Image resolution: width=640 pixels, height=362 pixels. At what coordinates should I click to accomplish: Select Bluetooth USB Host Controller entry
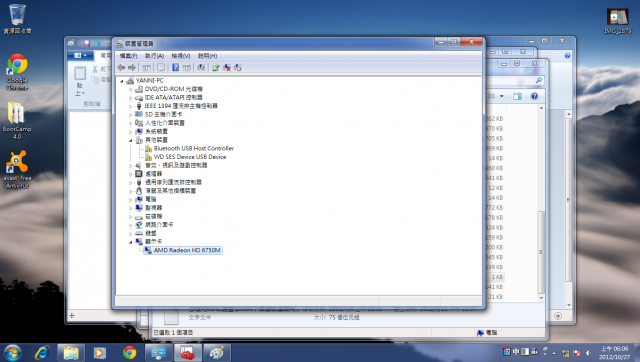[193, 149]
